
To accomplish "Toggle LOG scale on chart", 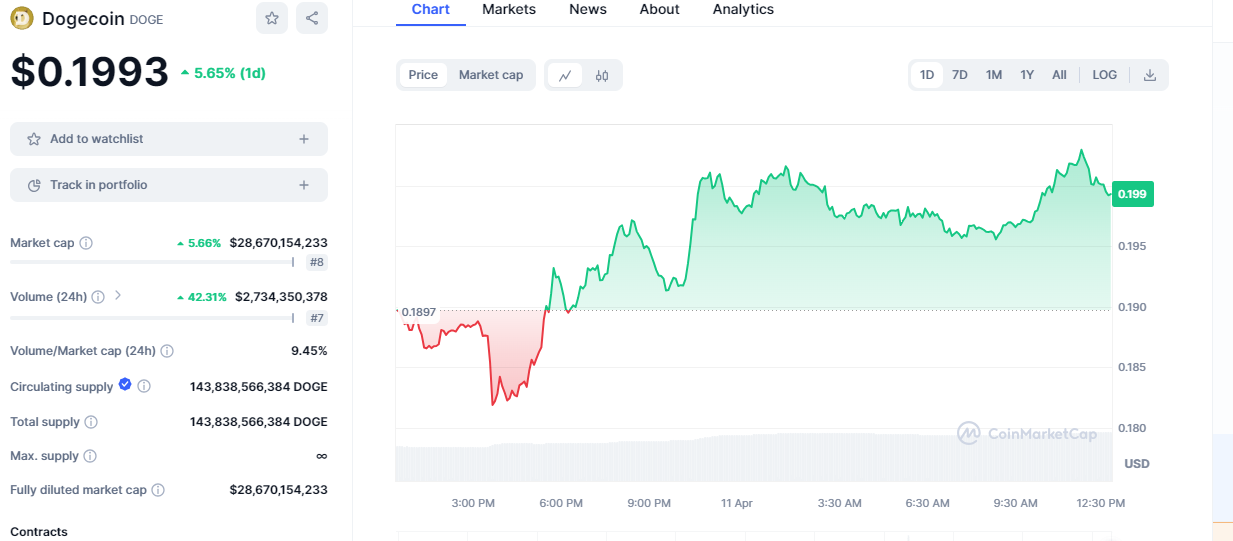I will [x=1105, y=75].
